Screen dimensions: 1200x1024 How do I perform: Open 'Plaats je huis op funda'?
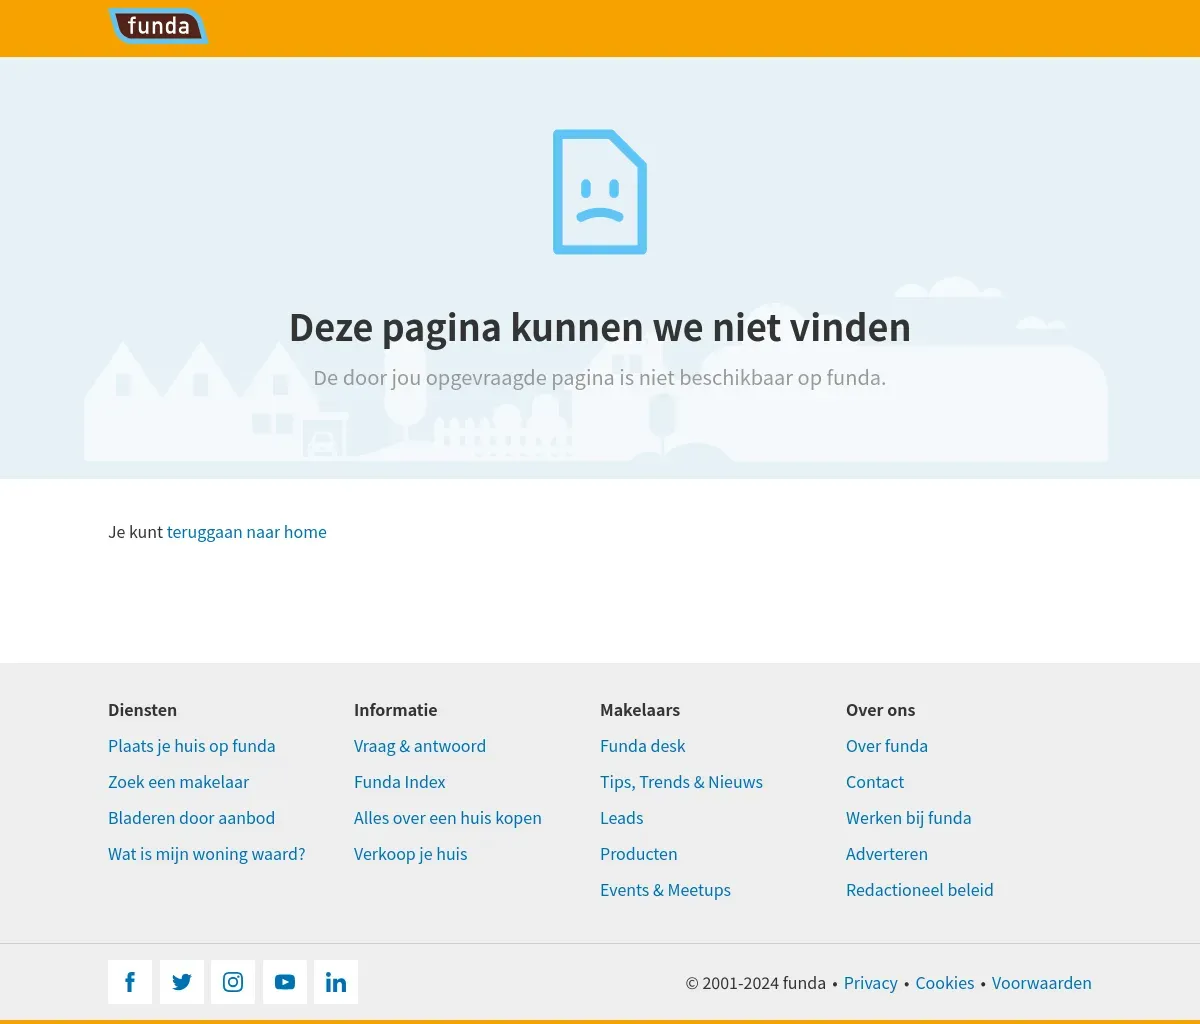coord(192,746)
